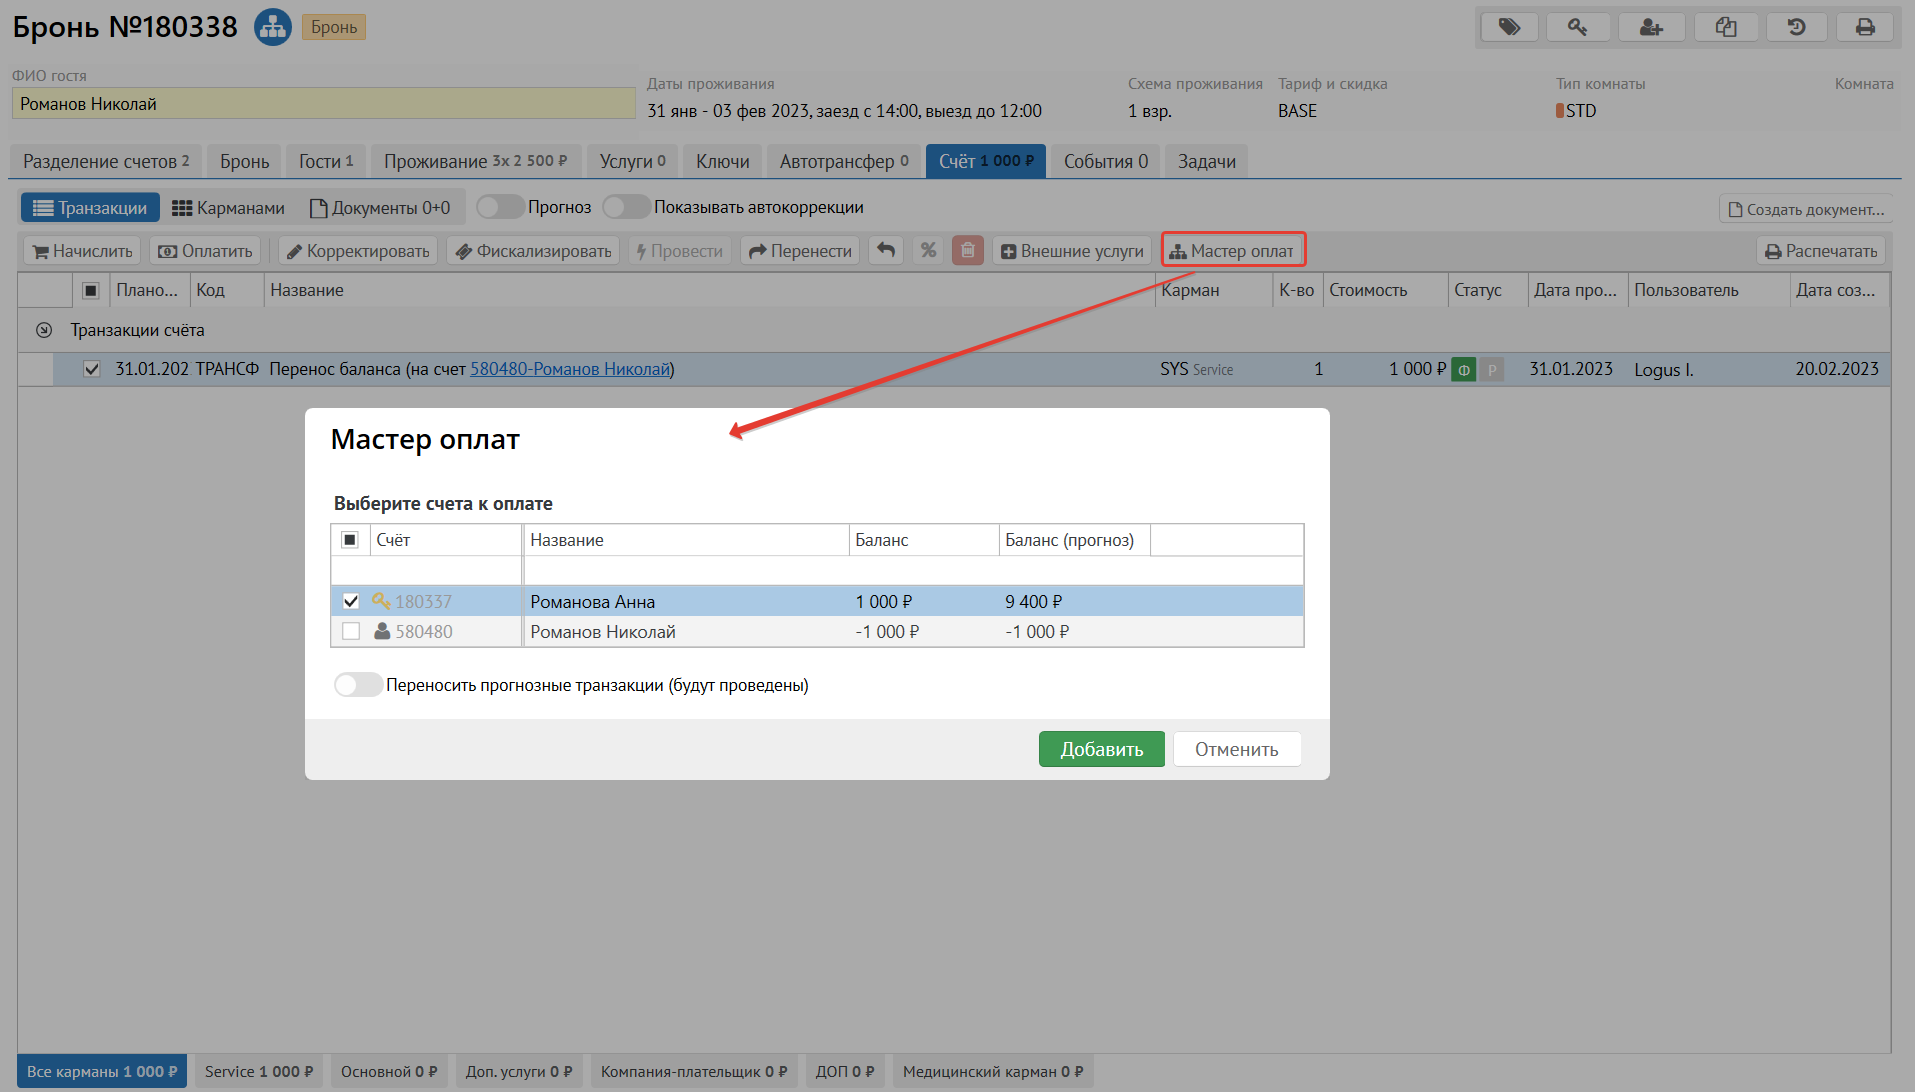Click the key icon in top toolbar
The width and height of the screenshot is (1915, 1092).
coord(1578,27)
